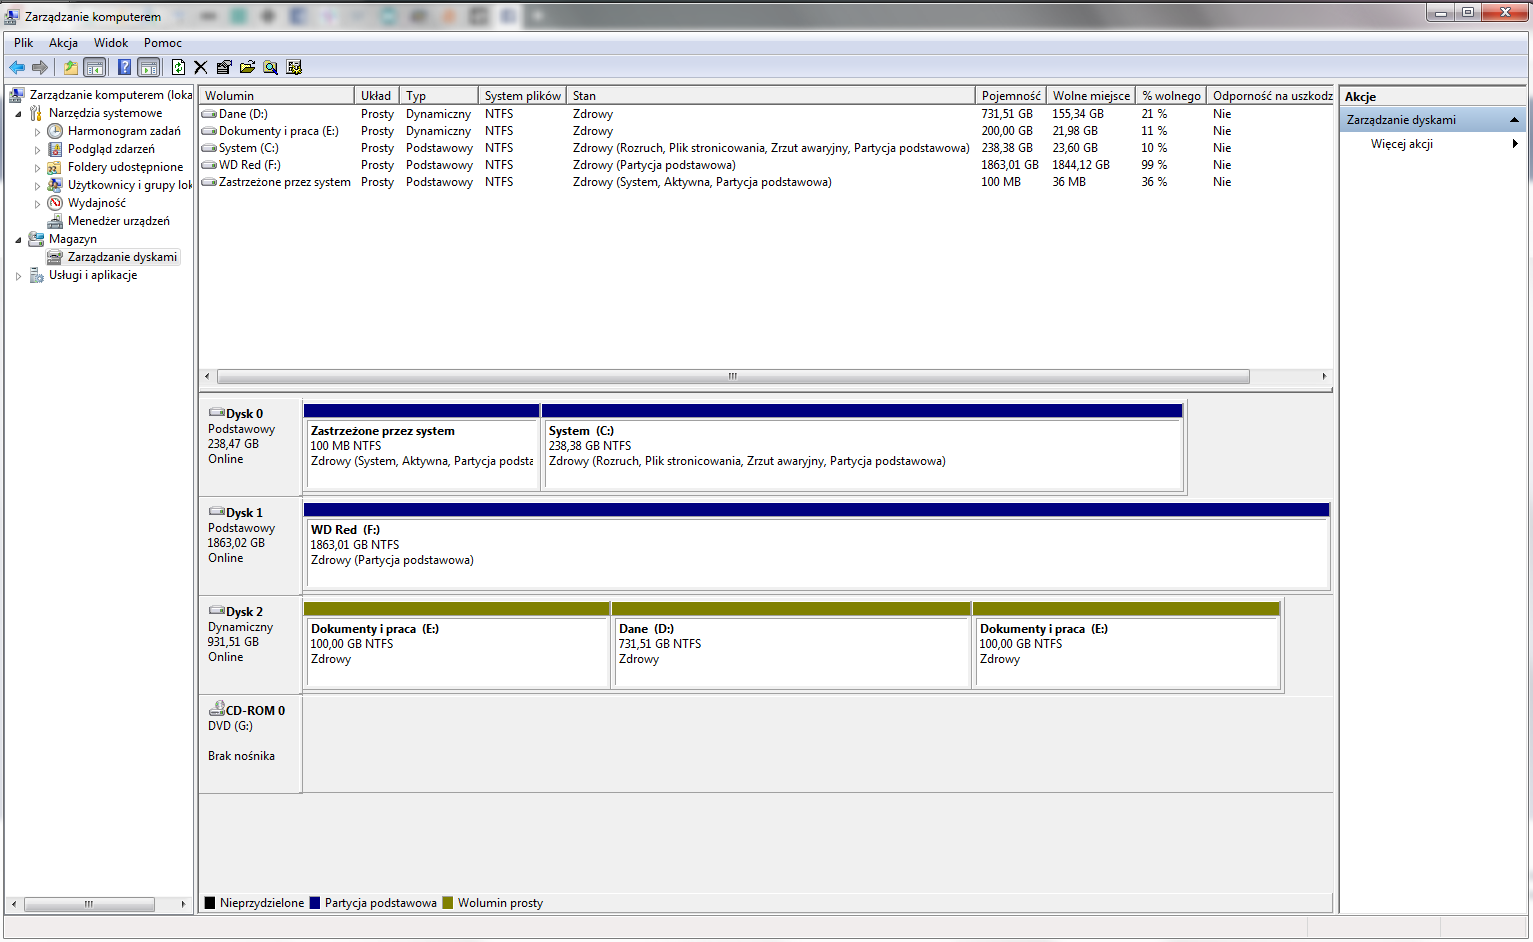
Task: Select the Harmonogram zadań clock icon
Action: (55, 131)
